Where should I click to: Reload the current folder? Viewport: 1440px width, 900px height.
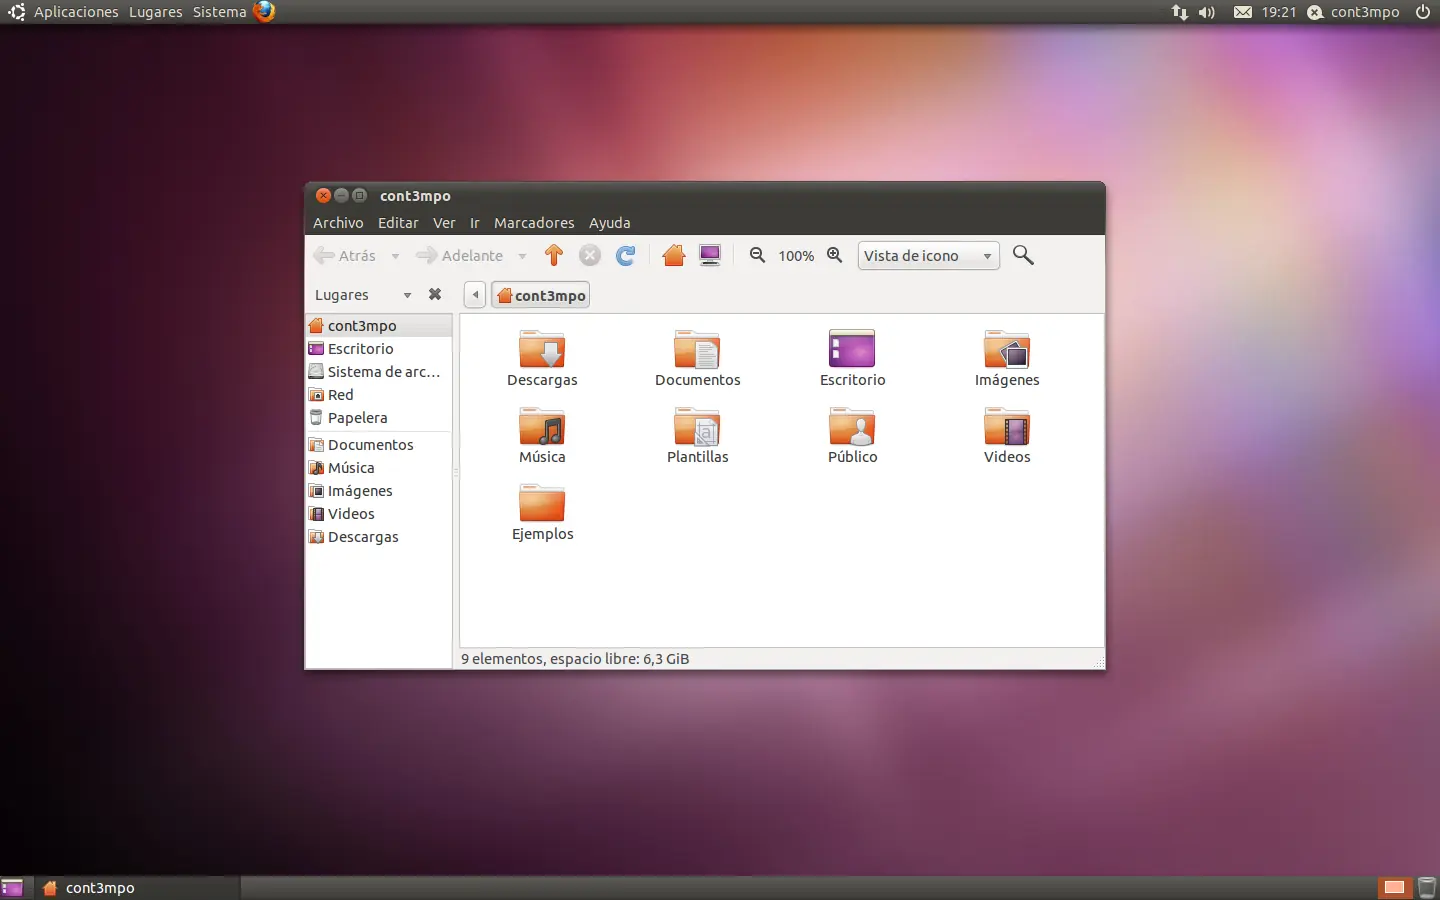pyautogui.click(x=626, y=255)
